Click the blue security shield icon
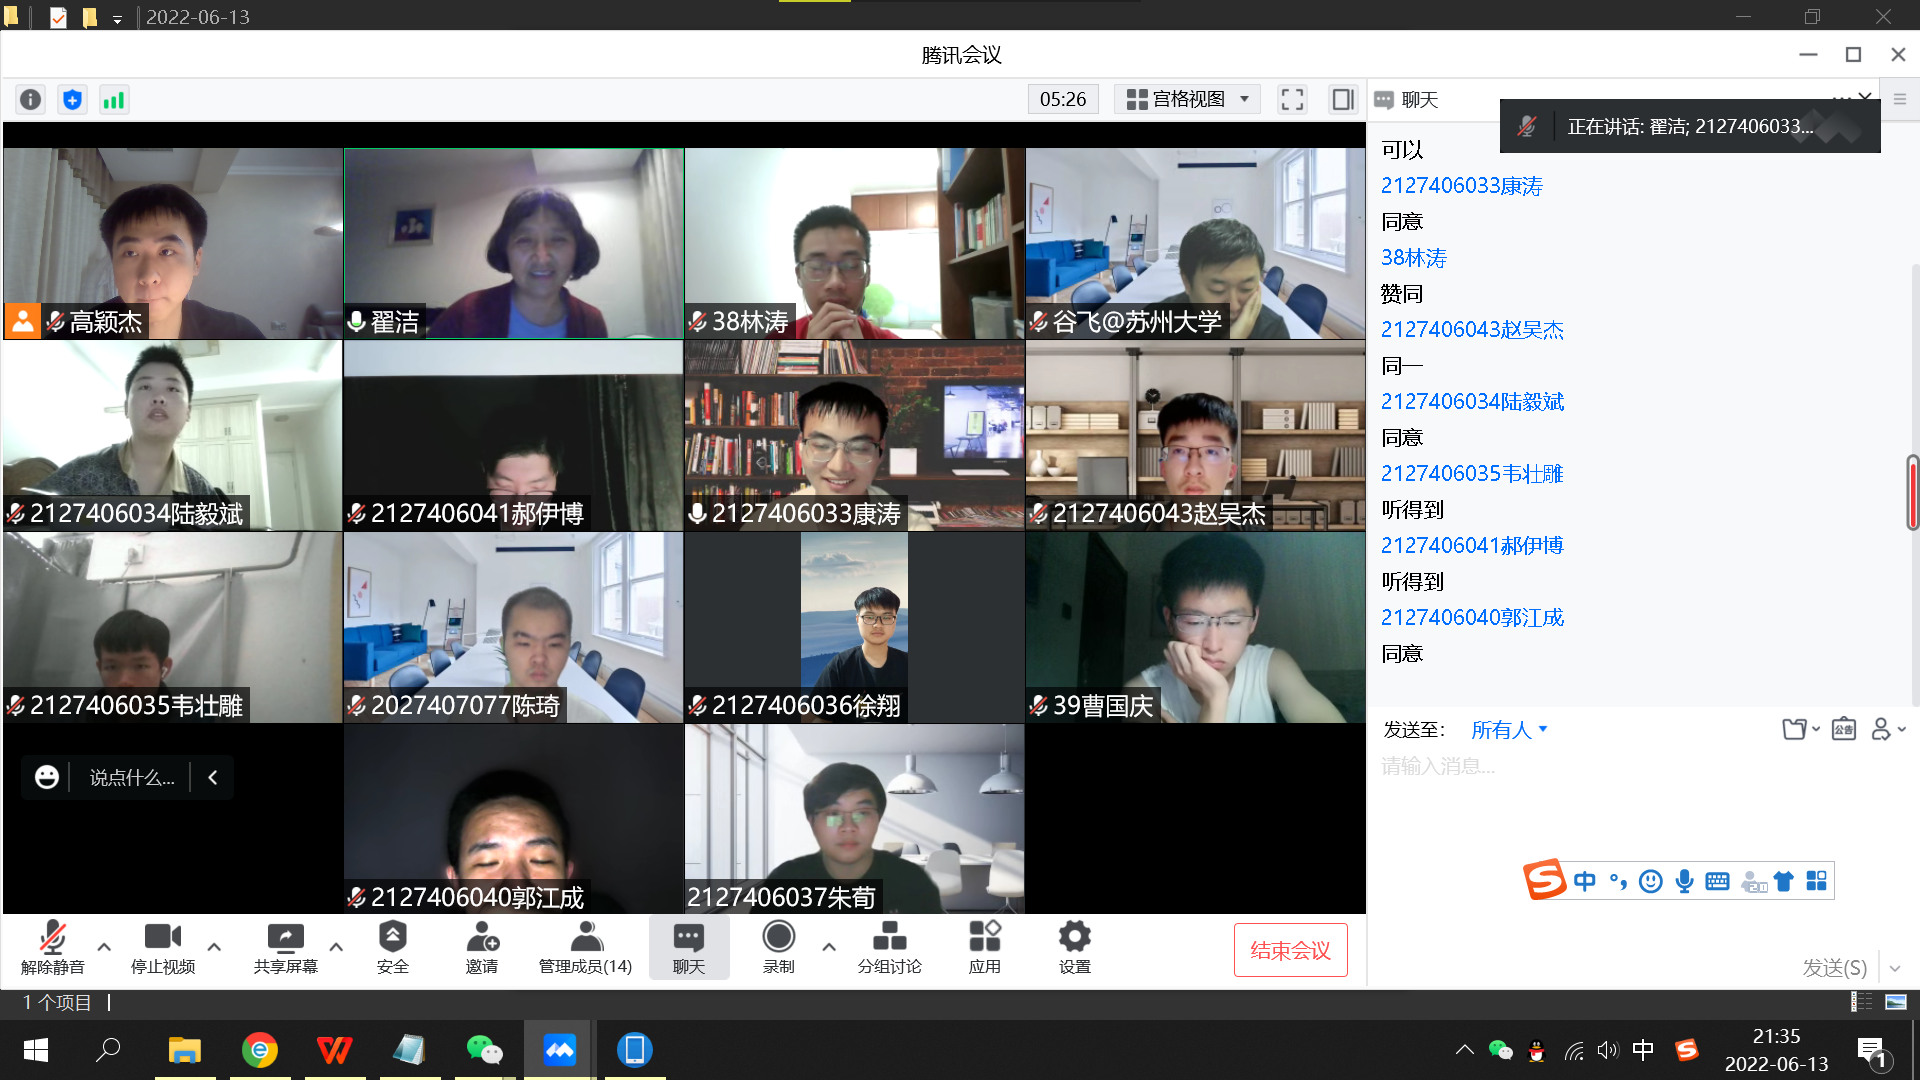This screenshot has height=1080, width=1920. [72, 99]
